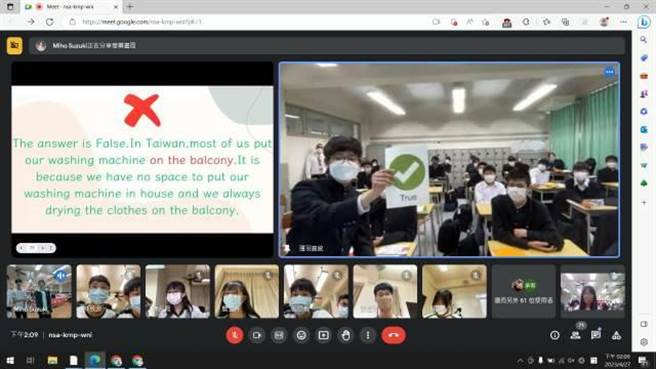The width and height of the screenshot is (656, 369).
Task: Close the Meet browser tab
Action: 116,7
